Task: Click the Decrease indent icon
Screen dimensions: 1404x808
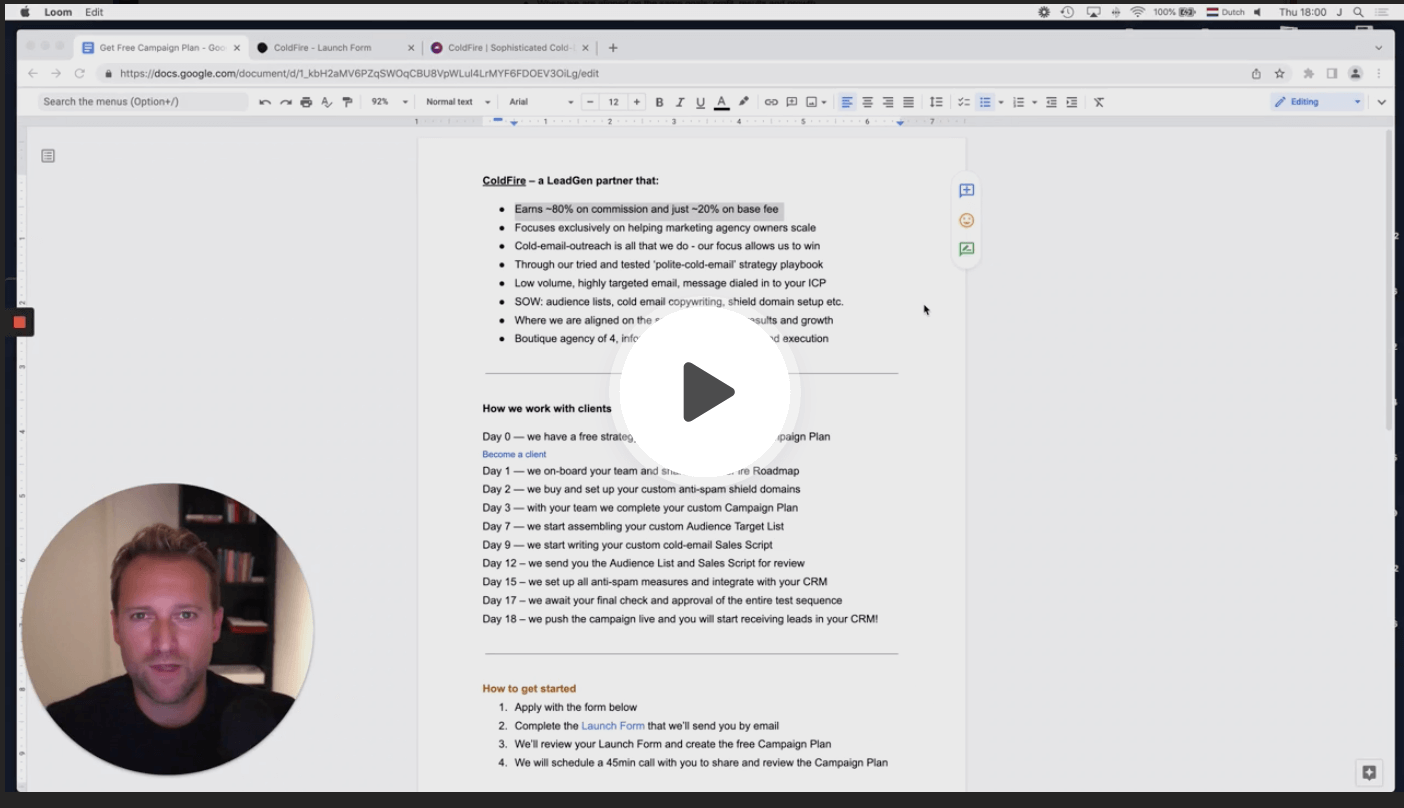Action: (x=1051, y=102)
